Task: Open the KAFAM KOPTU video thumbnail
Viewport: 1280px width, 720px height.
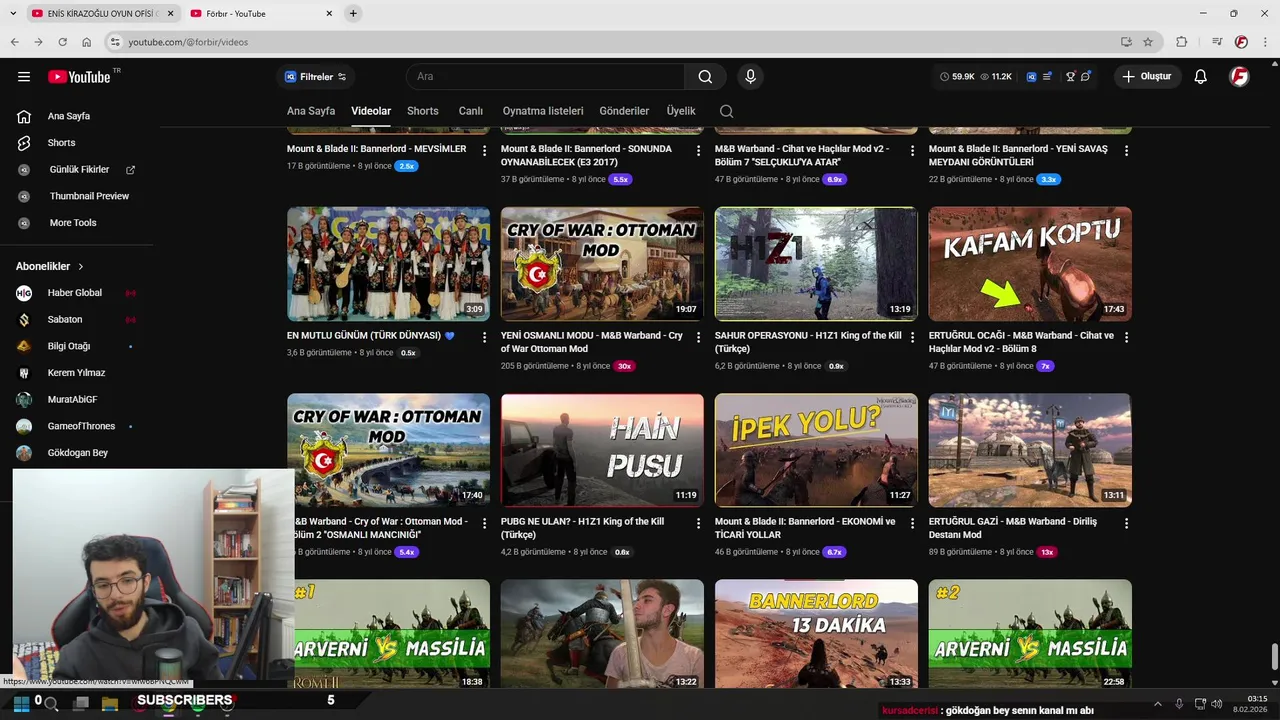Action: (1030, 264)
